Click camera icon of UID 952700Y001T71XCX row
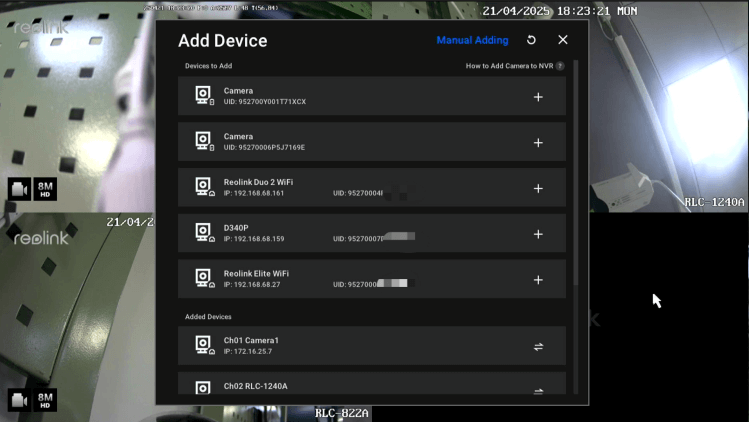 coord(204,96)
